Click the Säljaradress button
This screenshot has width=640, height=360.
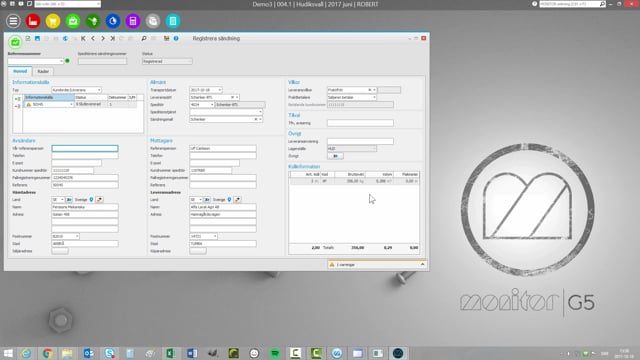pos(60,251)
